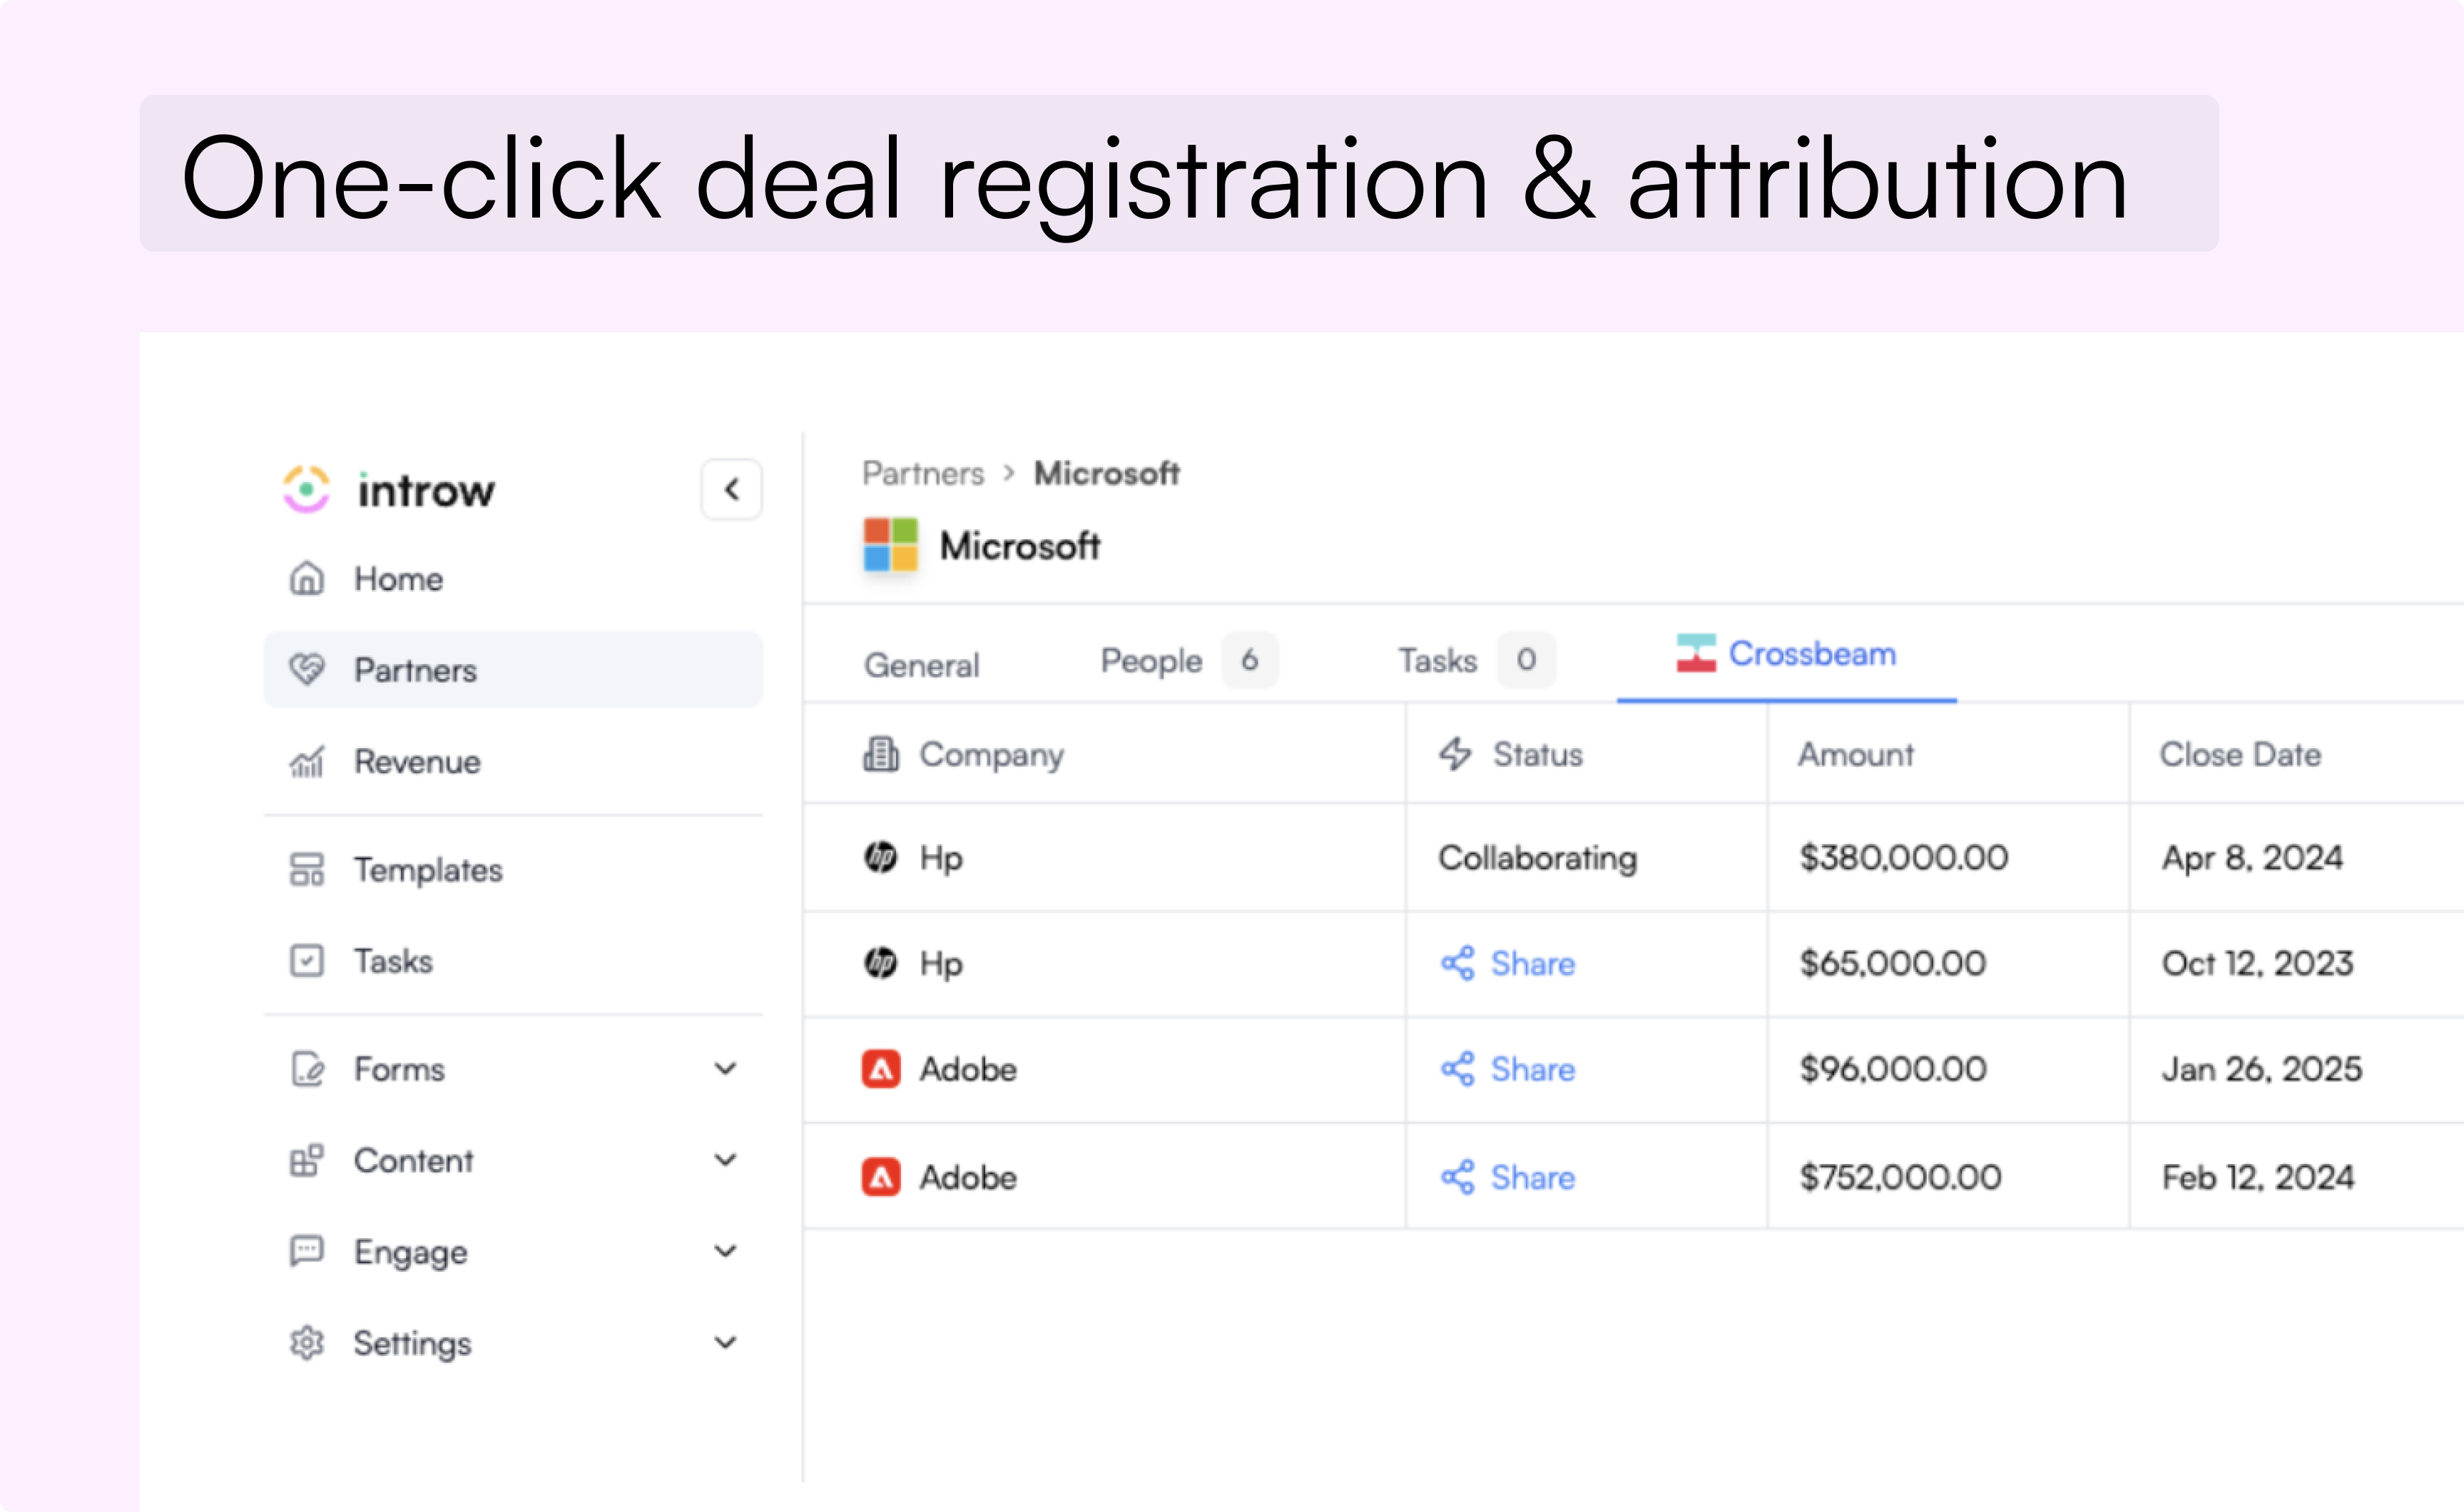
Task: Open Home from the sidebar
Action: pyautogui.click(x=398, y=579)
